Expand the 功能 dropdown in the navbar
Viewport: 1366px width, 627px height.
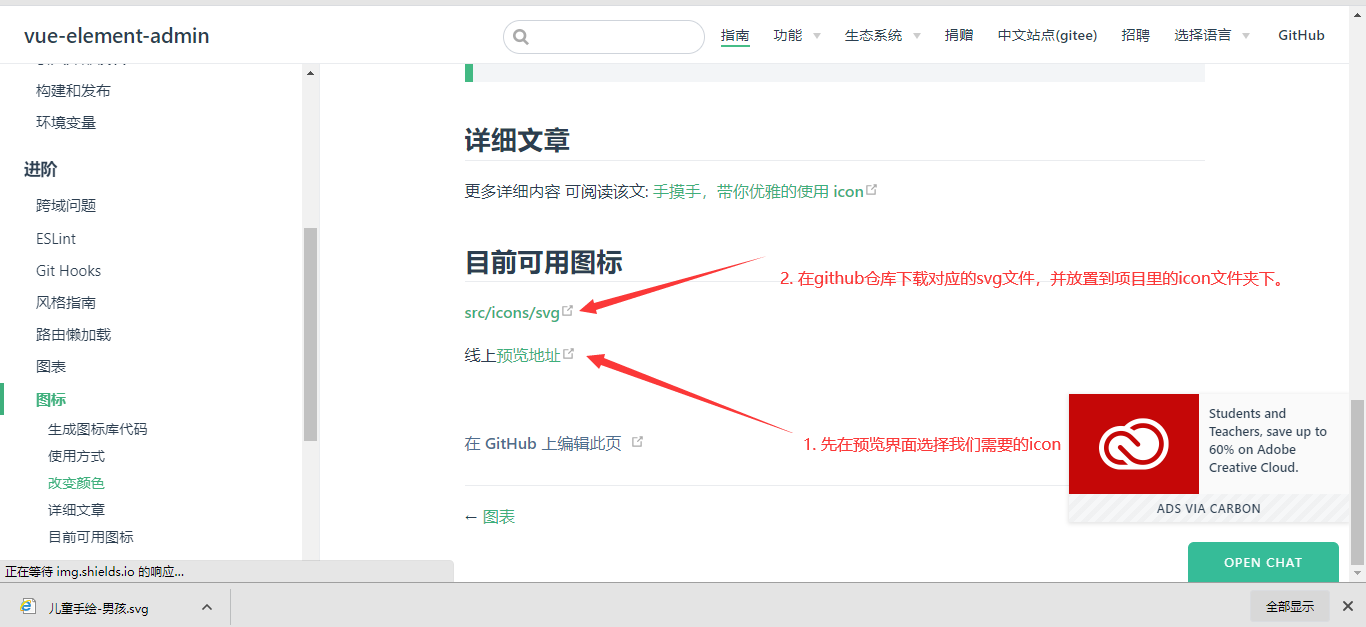tap(796, 35)
